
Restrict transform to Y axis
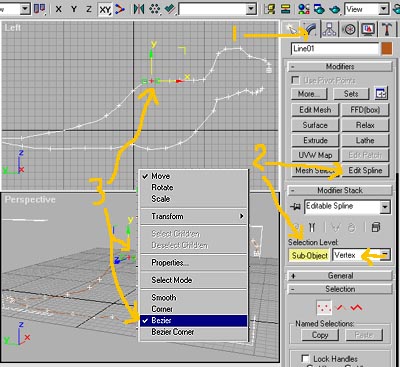pos(74,9)
